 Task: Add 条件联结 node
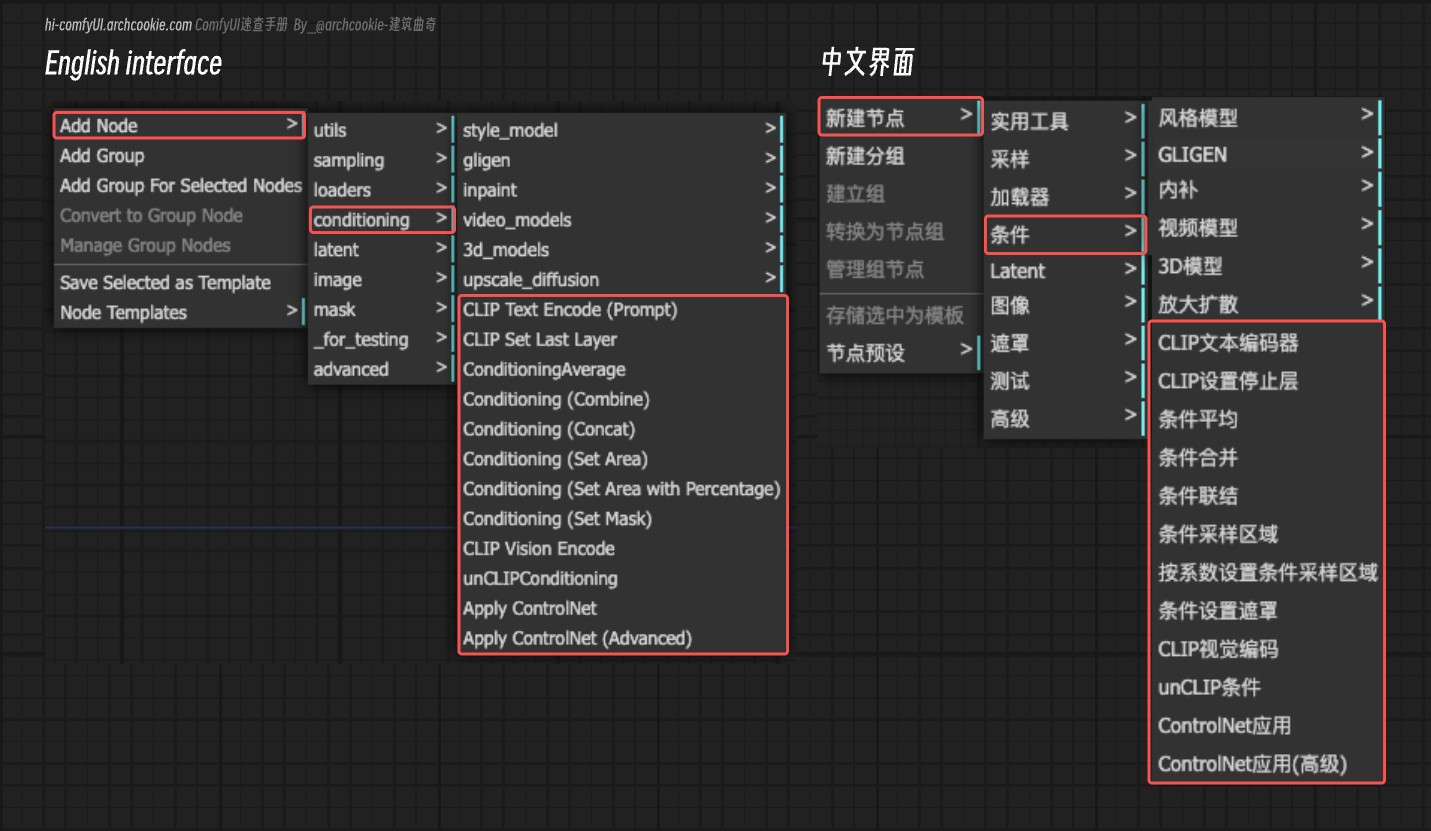point(1267,496)
